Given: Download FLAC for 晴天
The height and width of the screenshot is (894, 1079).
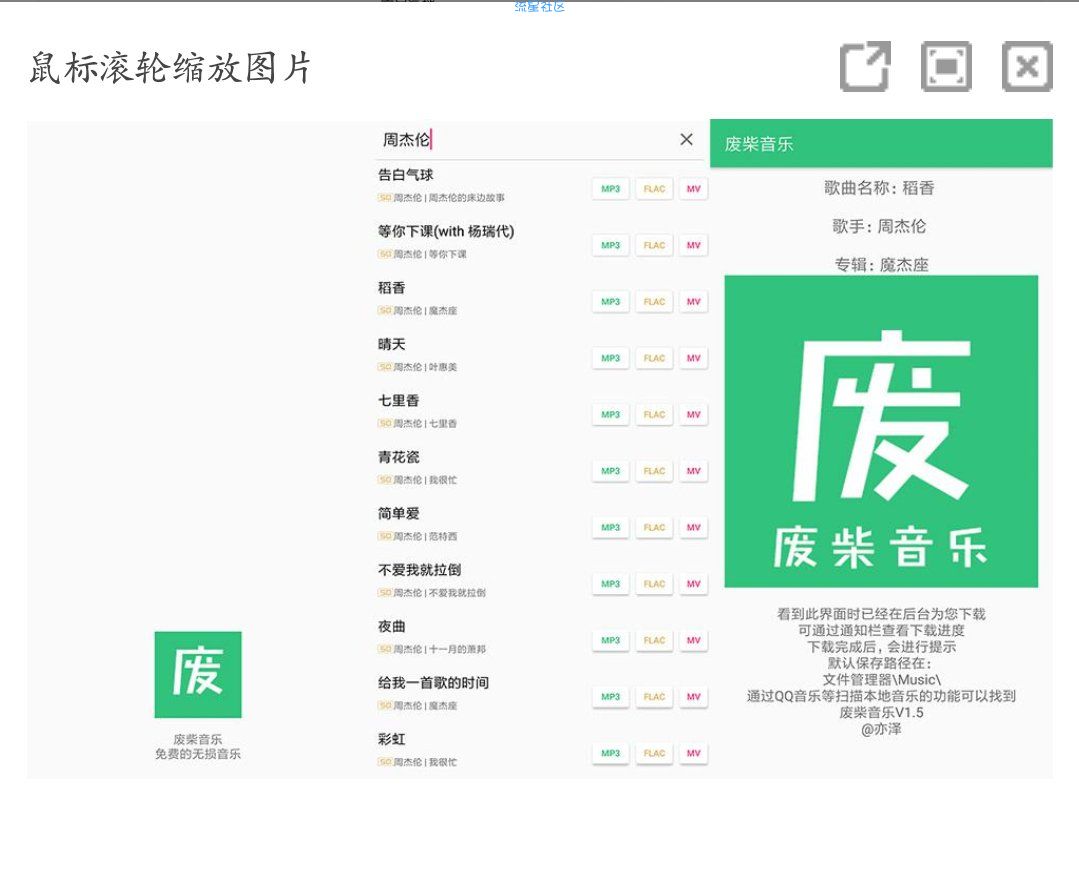Looking at the screenshot, I should click(654, 358).
